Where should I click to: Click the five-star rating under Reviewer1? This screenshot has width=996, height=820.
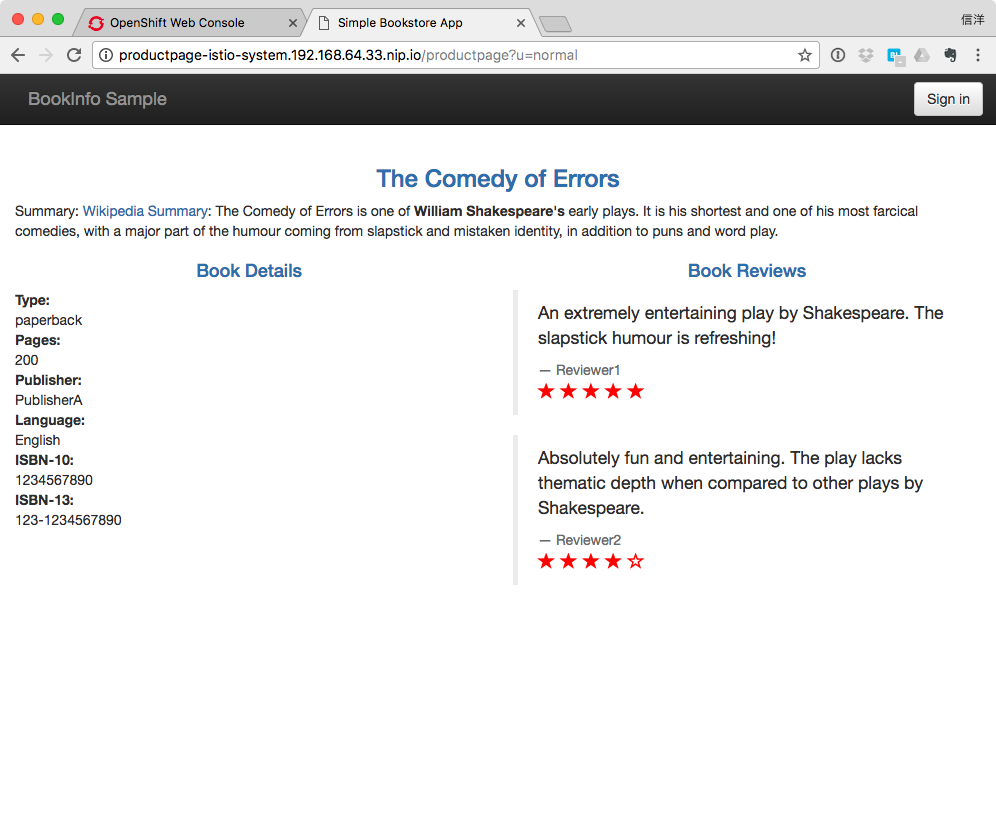pyautogui.click(x=591, y=391)
